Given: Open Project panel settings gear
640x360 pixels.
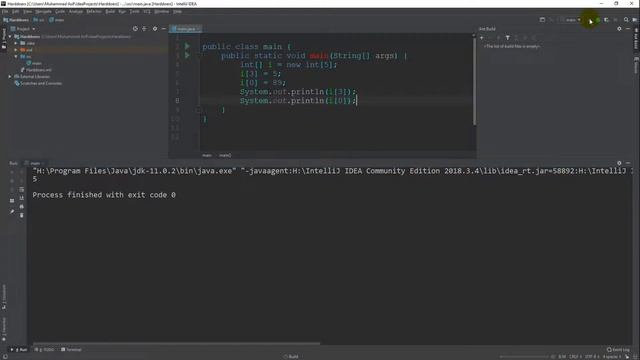Looking at the screenshot, I should 155,29.
